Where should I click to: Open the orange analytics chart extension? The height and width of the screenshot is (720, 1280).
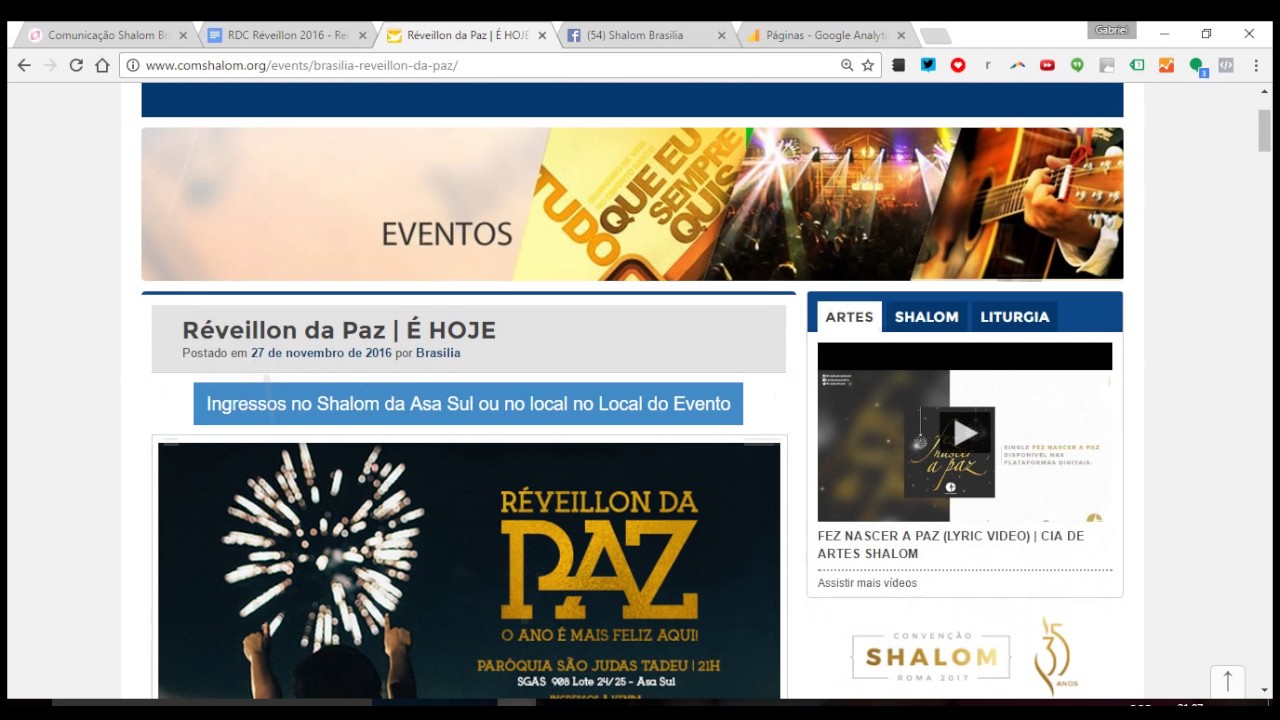1166,65
